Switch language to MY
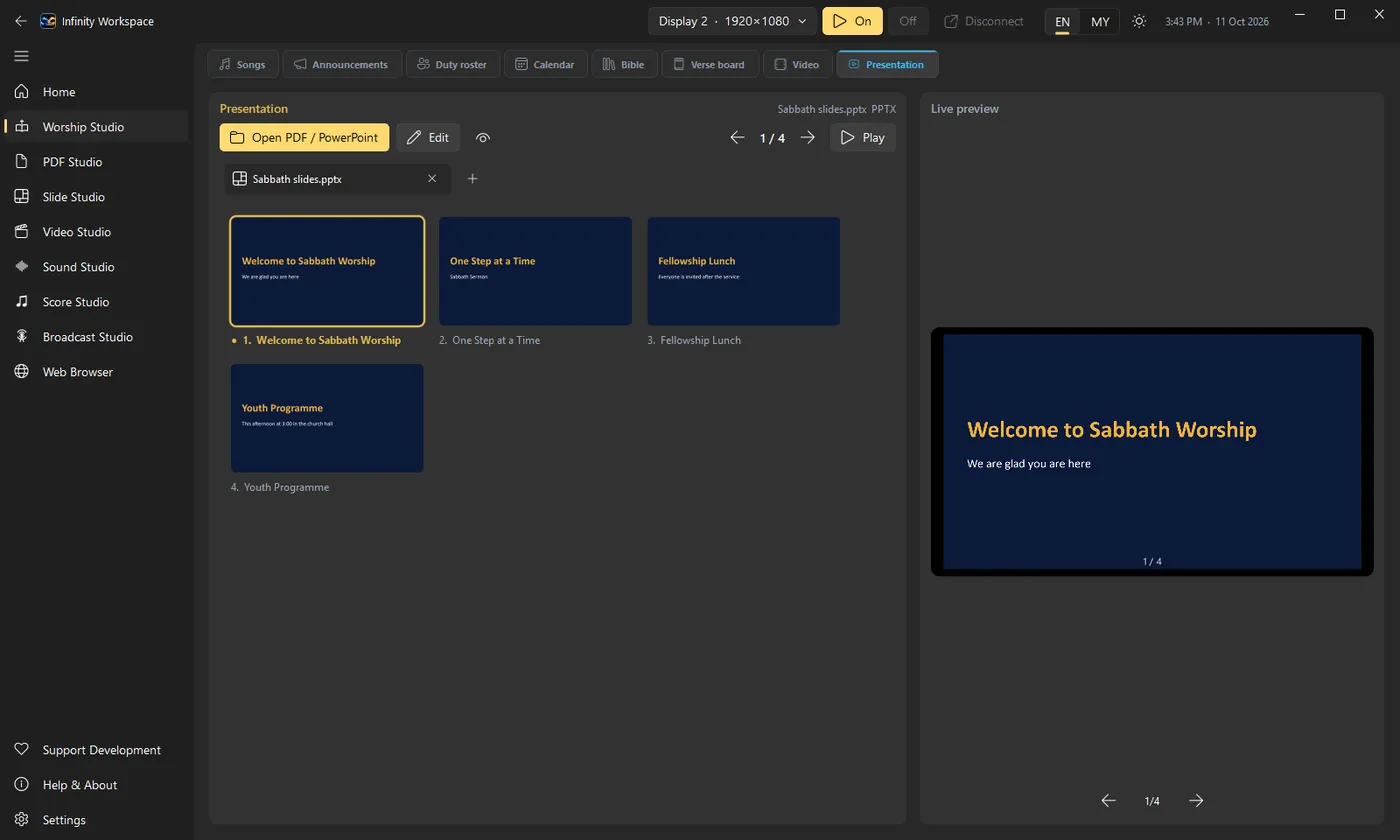 pyautogui.click(x=1100, y=21)
